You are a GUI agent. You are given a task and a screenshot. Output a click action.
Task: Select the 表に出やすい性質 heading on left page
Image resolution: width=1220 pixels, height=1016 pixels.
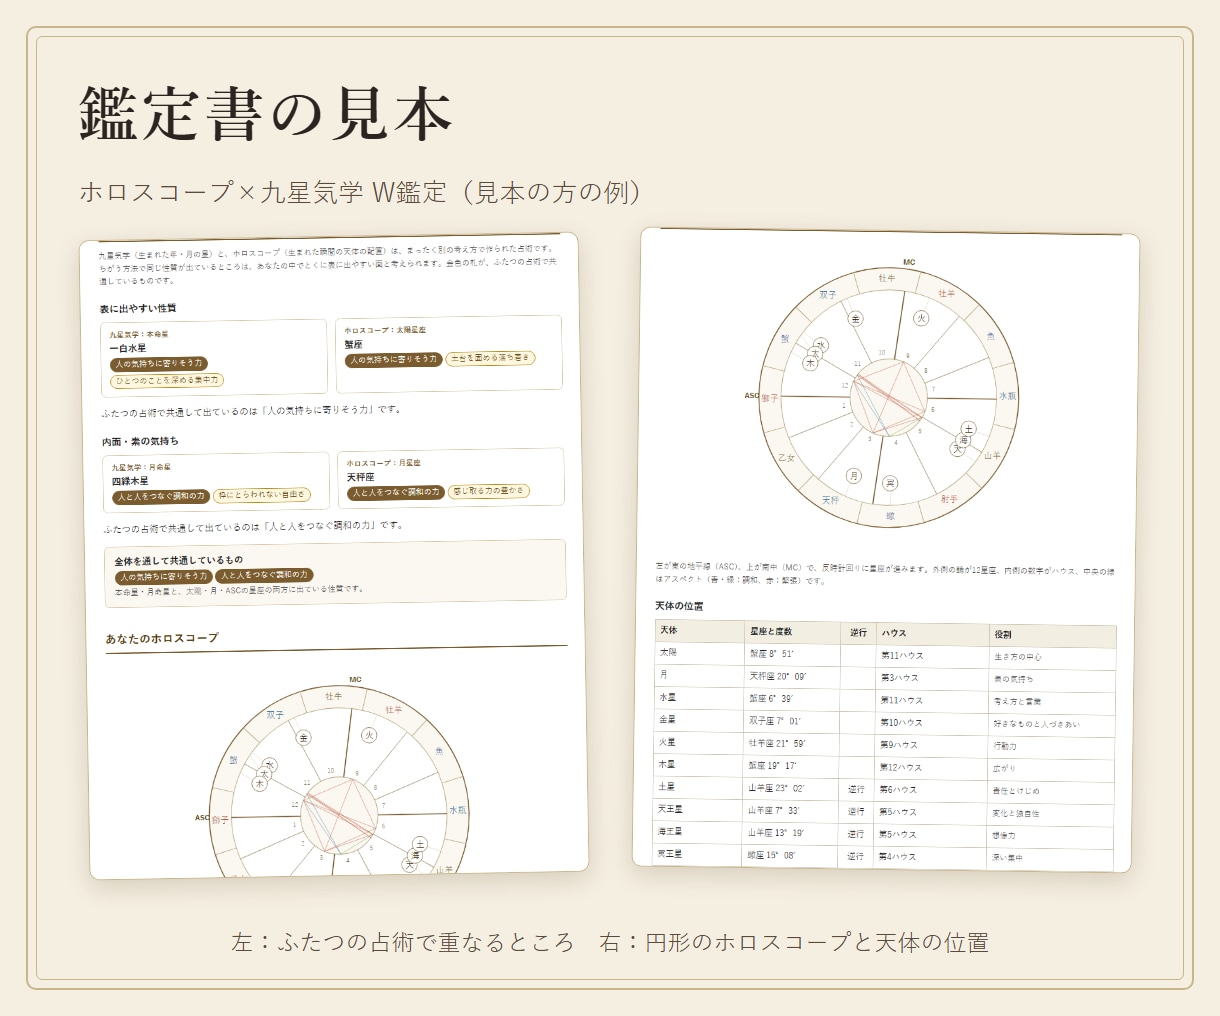click(138, 308)
